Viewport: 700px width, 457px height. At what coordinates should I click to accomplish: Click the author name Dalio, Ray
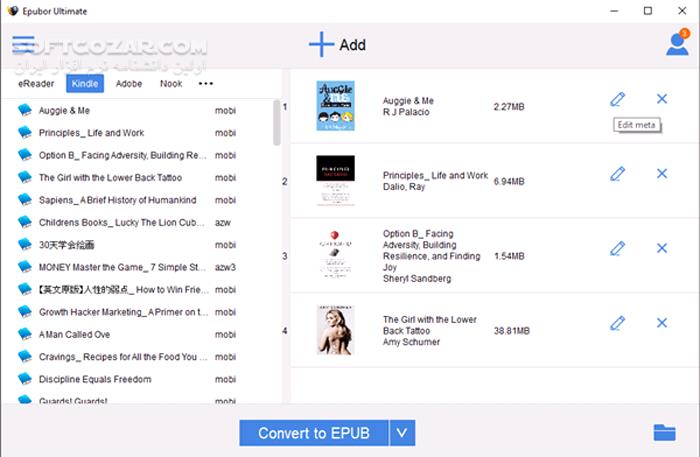[404, 187]
